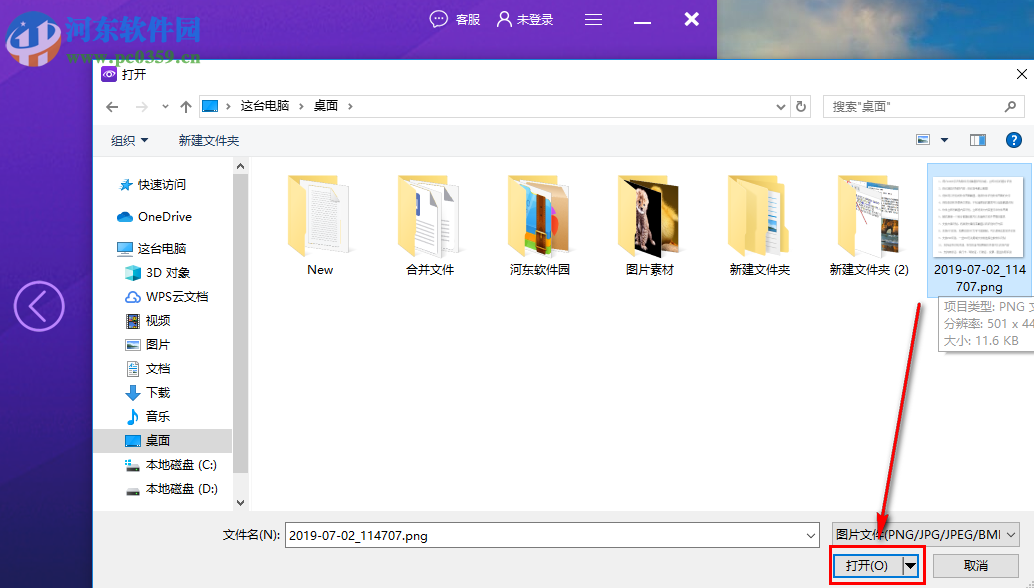Open the hamburger menu in the purple title bar
This screenshot has width=1034, height=588.
point(593,19)
